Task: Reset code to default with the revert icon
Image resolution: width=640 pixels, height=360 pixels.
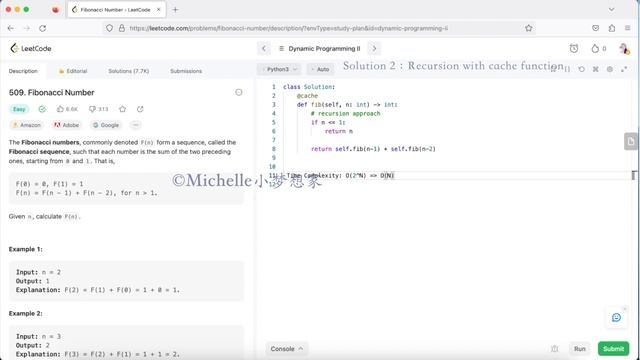Action: [x=582, y=69]
